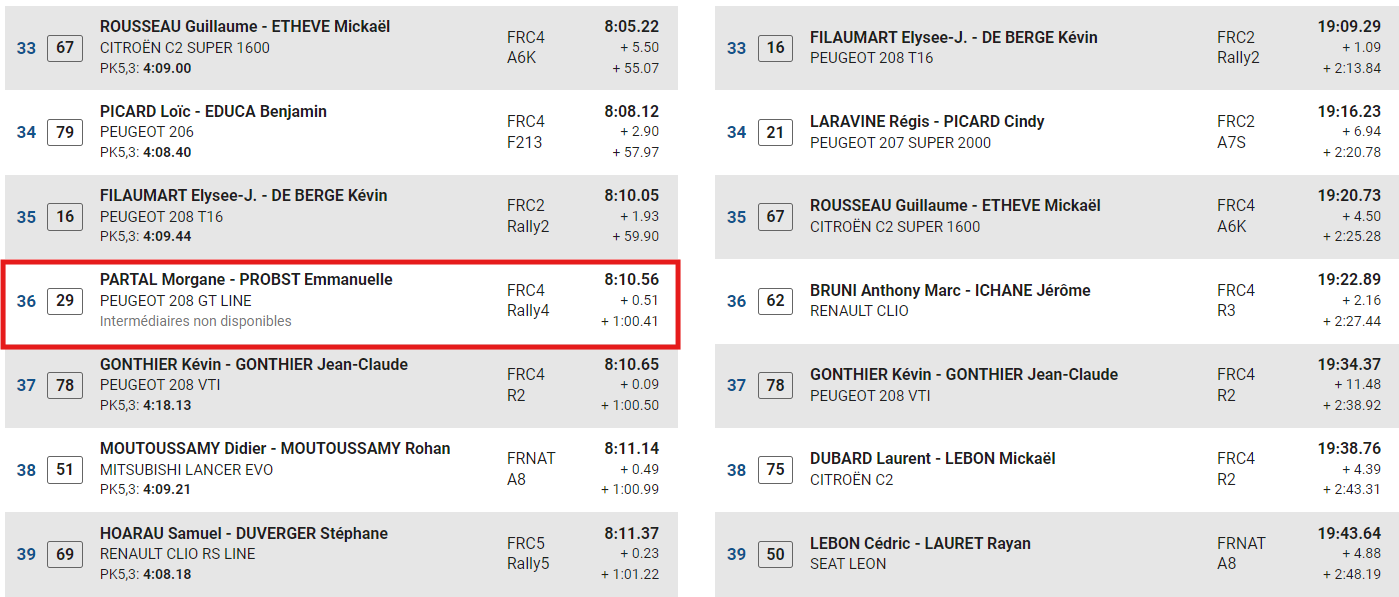Screen dimensions: 1399x597
Task: Open PARTAL Morgane - PROBST Emmanuelle crew entry
Action: [x=246, y=280]
